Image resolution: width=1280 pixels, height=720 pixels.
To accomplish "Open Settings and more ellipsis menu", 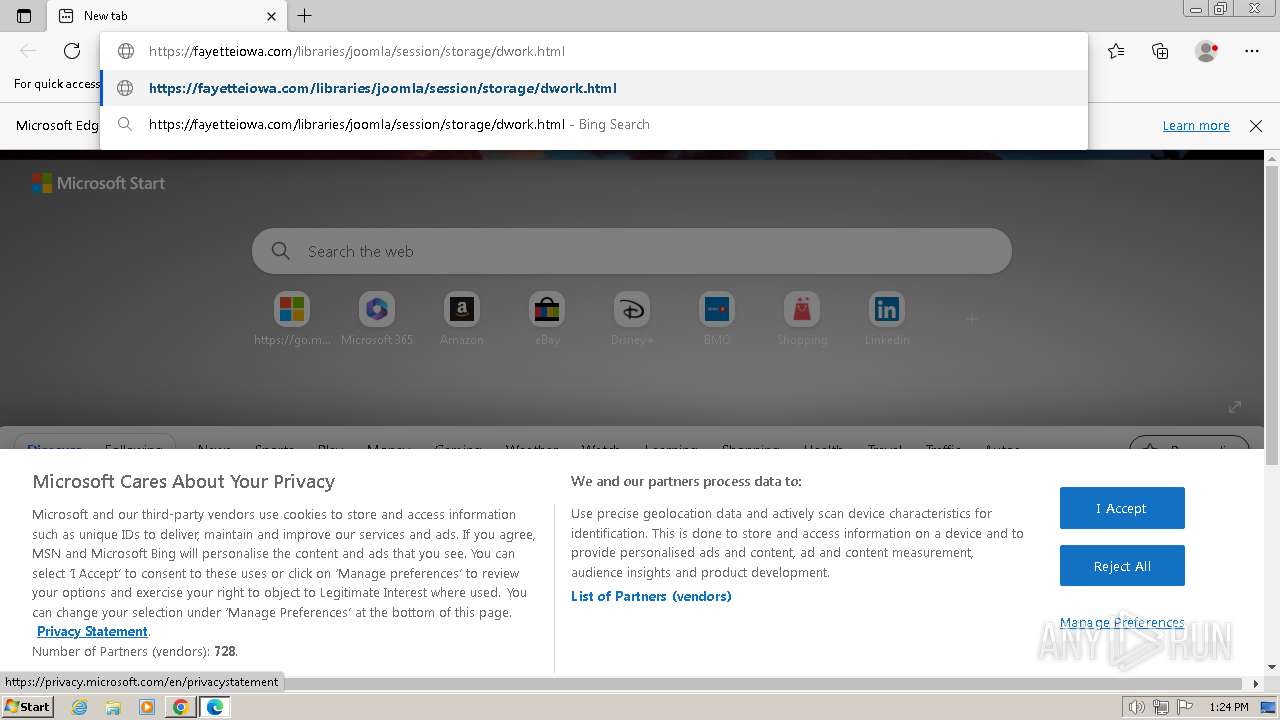I will pyautogui.click(x=1252, y=51).
